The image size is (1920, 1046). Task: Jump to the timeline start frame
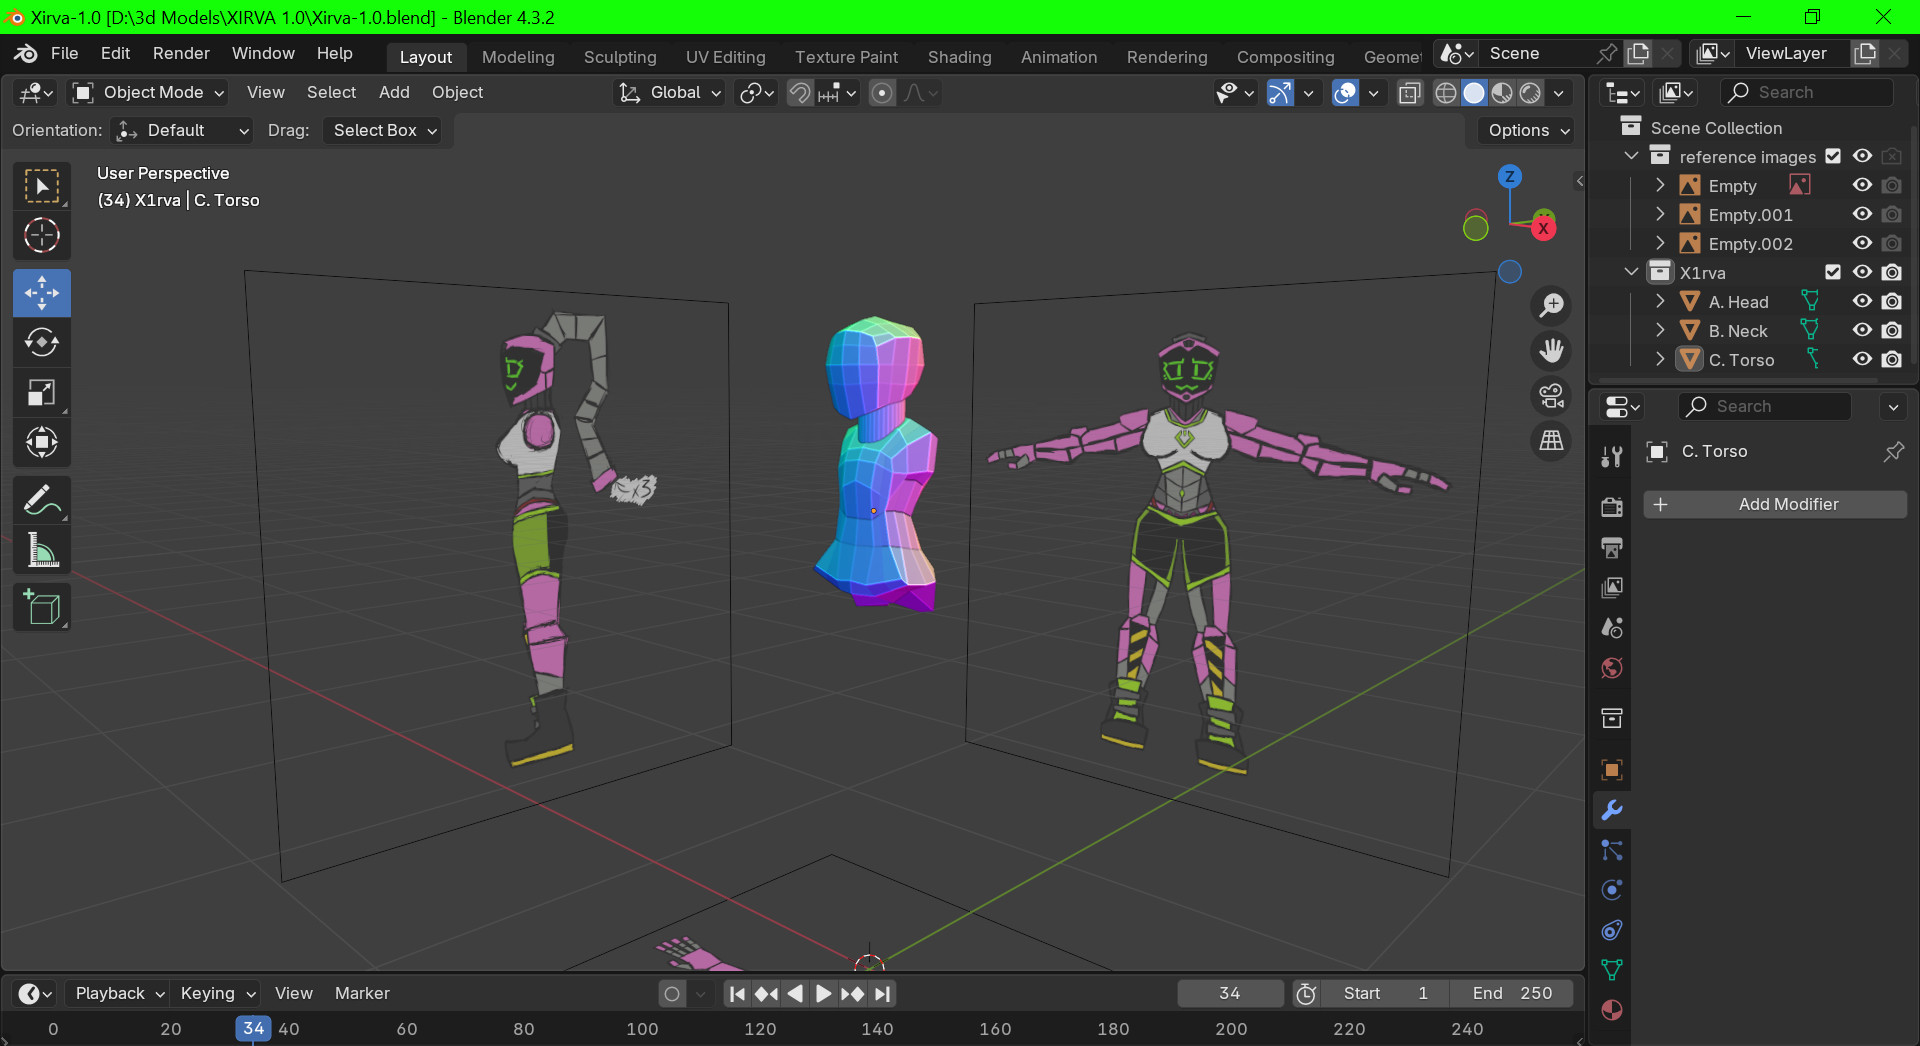[737, 994]
